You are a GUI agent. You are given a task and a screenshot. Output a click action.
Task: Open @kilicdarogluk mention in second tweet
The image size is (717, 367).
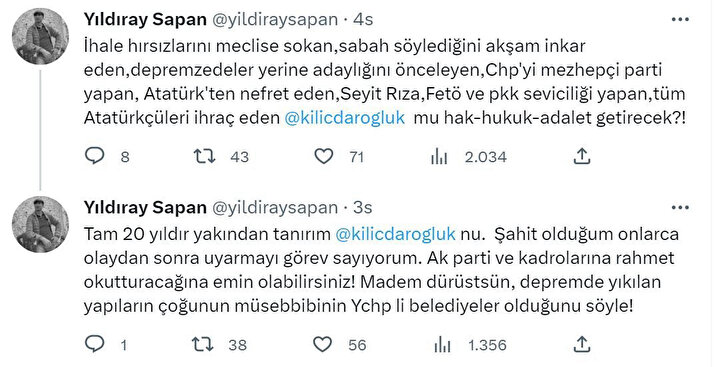pos(396,234)
